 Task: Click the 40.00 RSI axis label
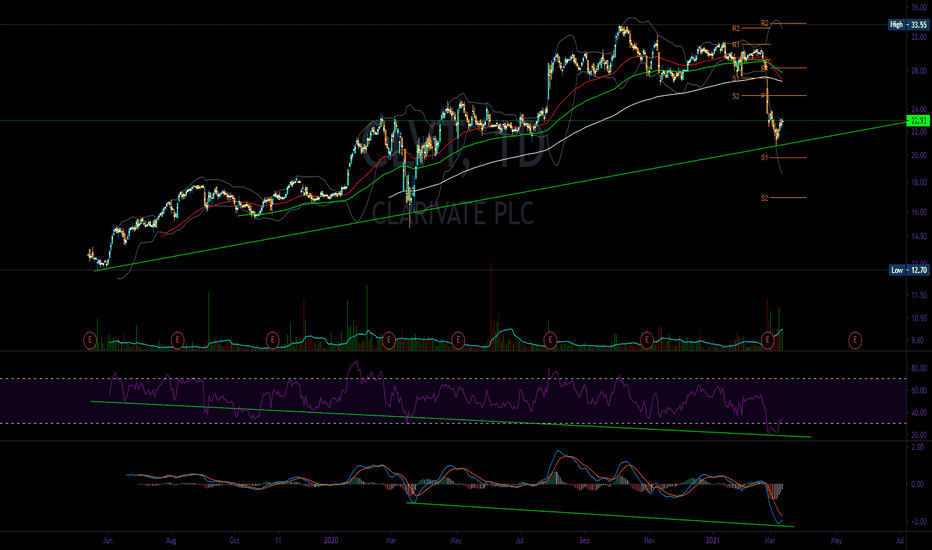919,413
